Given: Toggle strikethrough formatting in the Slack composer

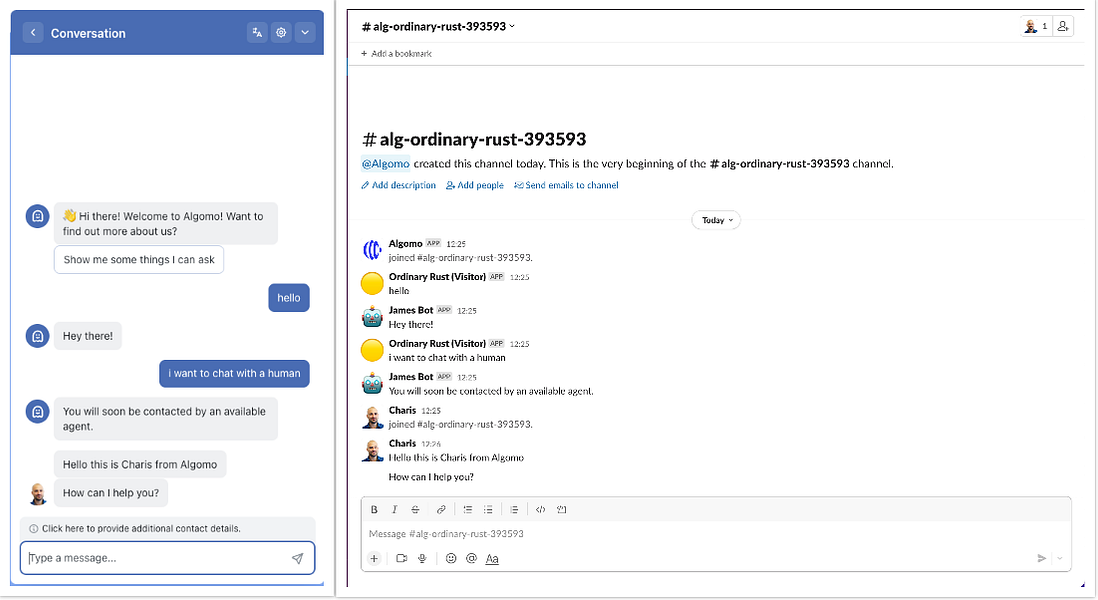Looking at the screenshot, I should (x=415, y=510).
